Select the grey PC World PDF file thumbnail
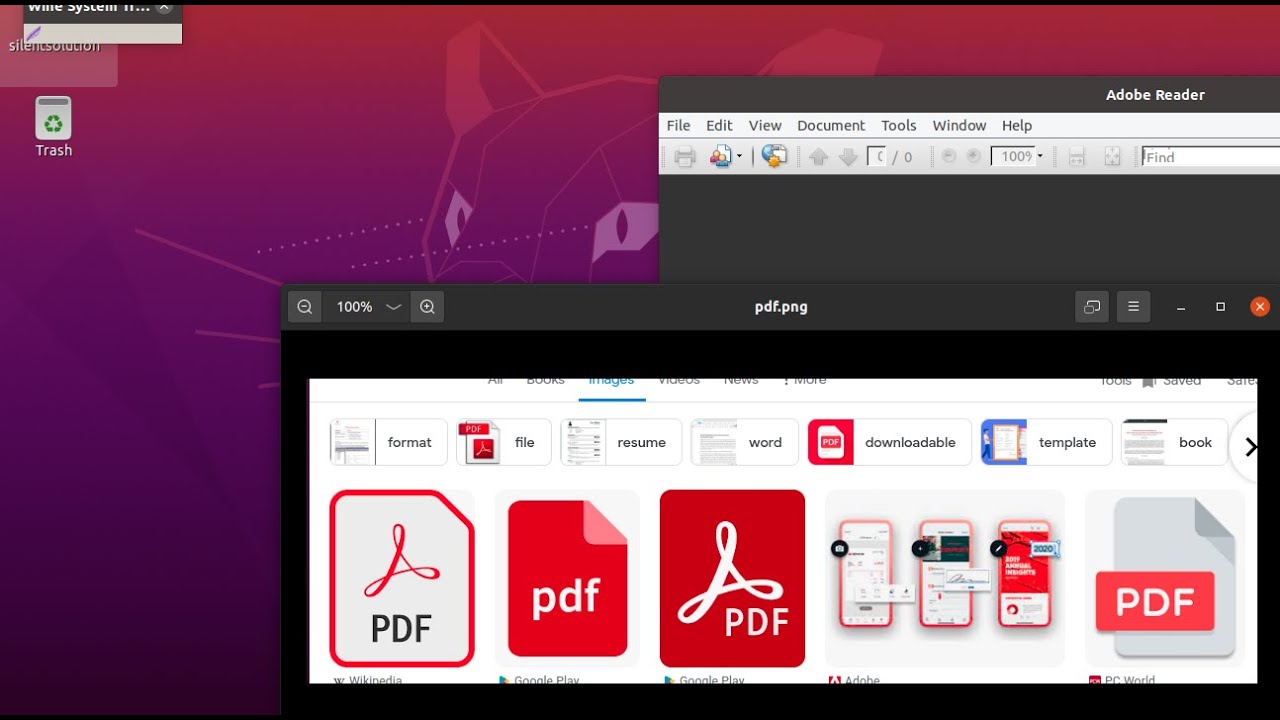Screen dimensions: 1280x720 click(1165, 578)
